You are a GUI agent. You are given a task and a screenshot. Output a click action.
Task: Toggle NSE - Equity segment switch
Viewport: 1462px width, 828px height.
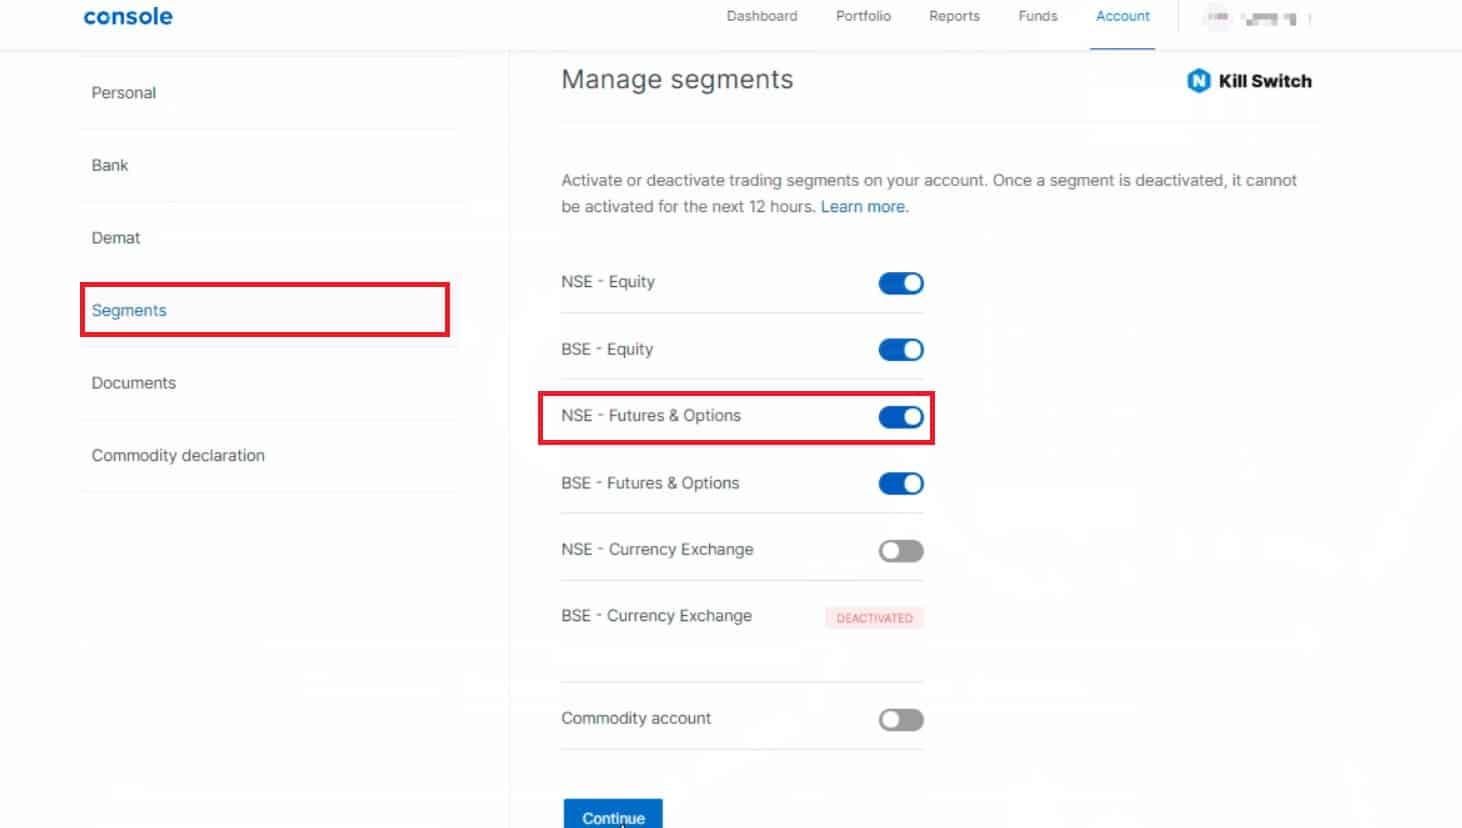coord(901,283)
